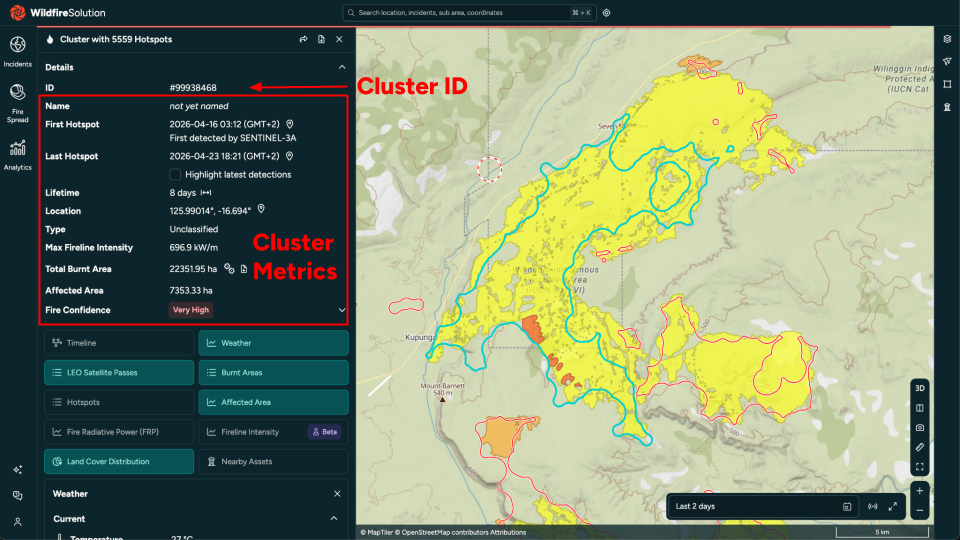Click the 'not yet named' name value
This screenshot has height=540, width=960.
199,106
